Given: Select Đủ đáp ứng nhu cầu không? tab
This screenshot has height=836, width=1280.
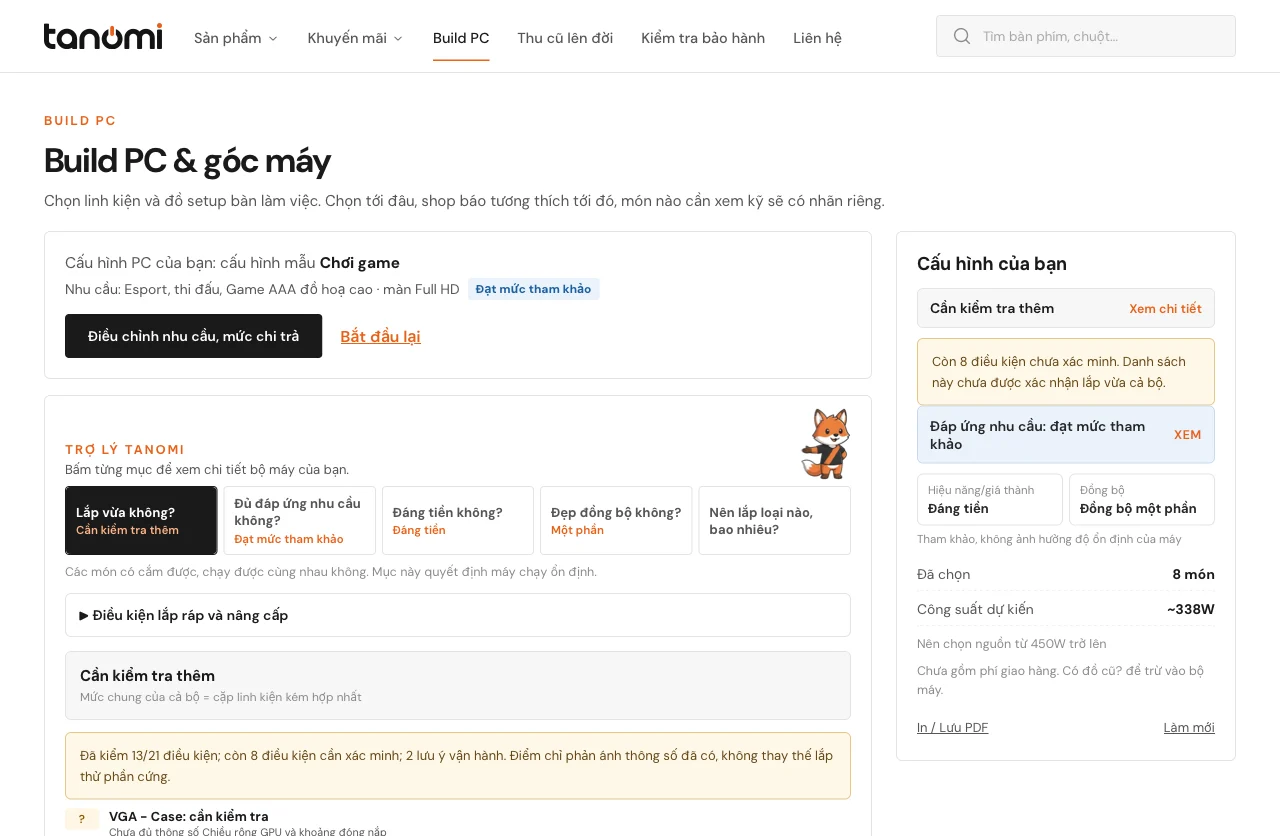Looking at the screenshot, I should [299, 520].
